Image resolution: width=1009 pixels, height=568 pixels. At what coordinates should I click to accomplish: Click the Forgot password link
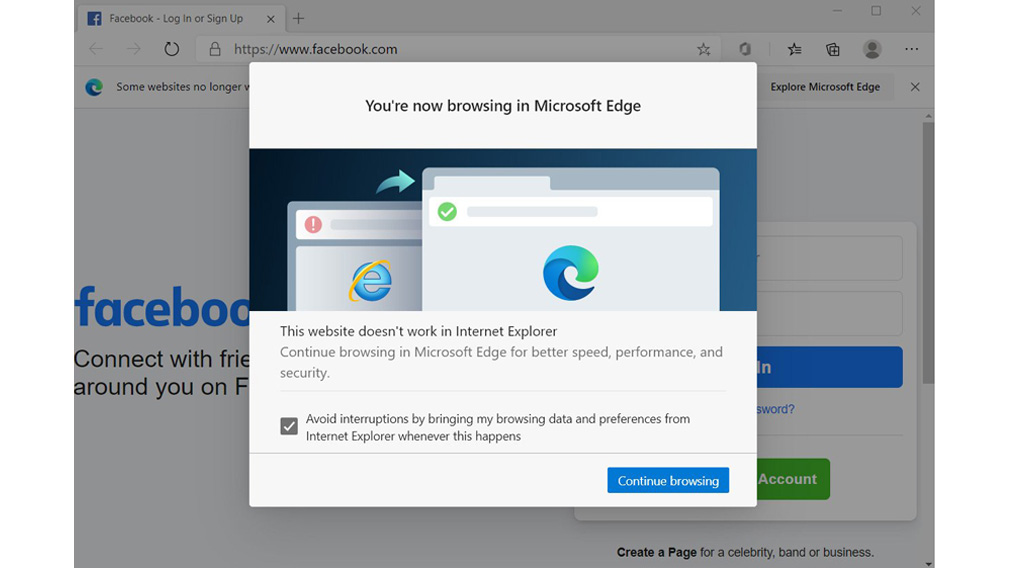(x=775, y=409)
